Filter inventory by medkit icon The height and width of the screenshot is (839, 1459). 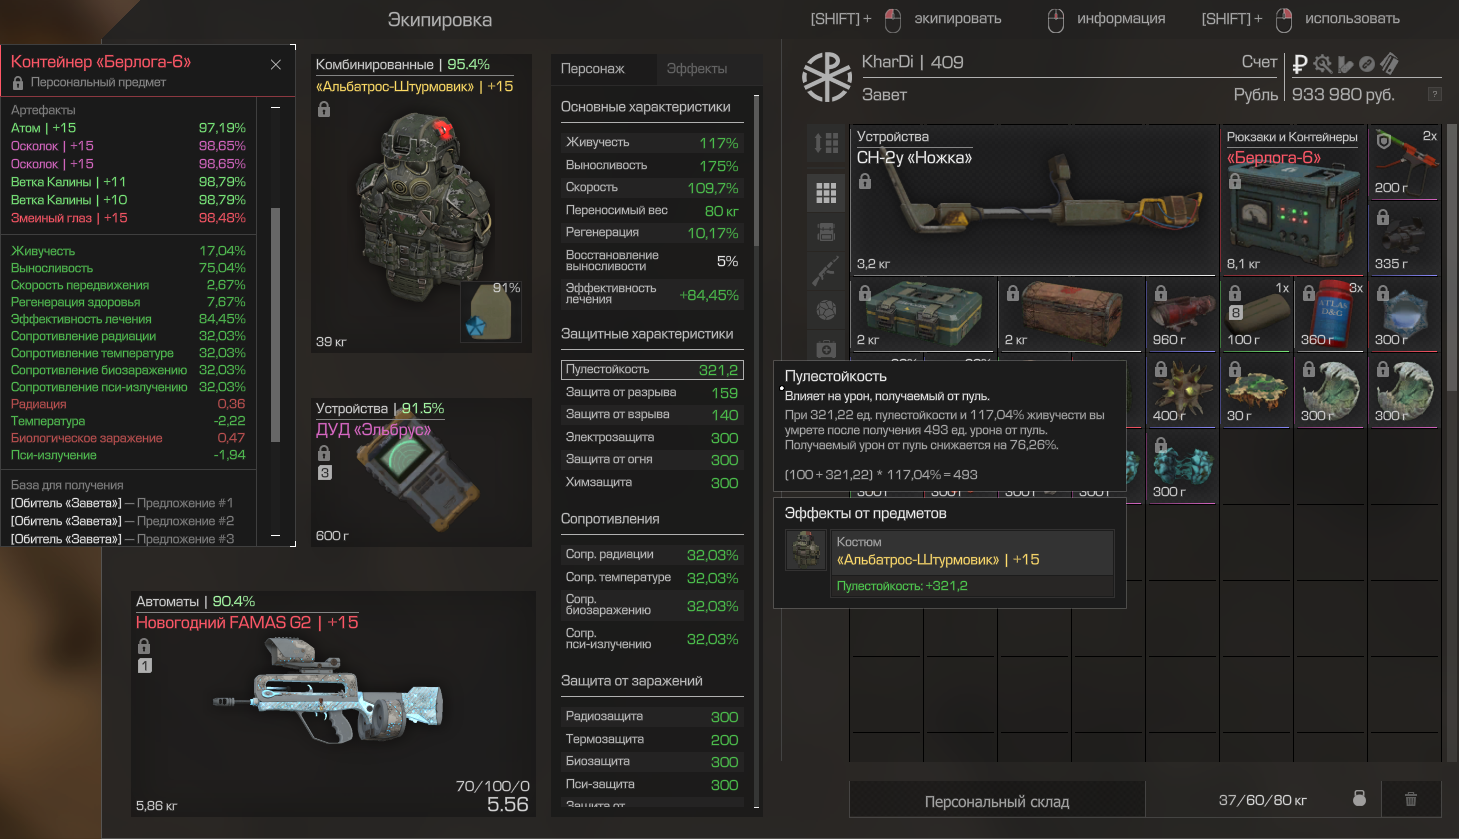pos(826,348)
